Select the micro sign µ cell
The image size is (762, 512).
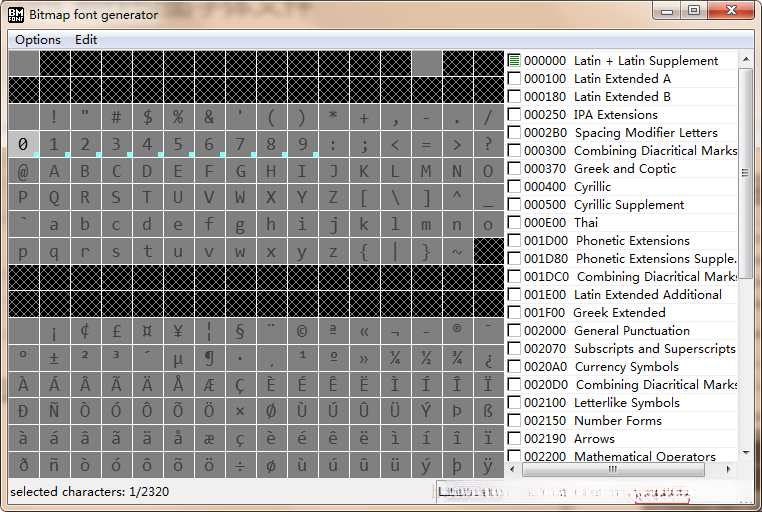178,358
